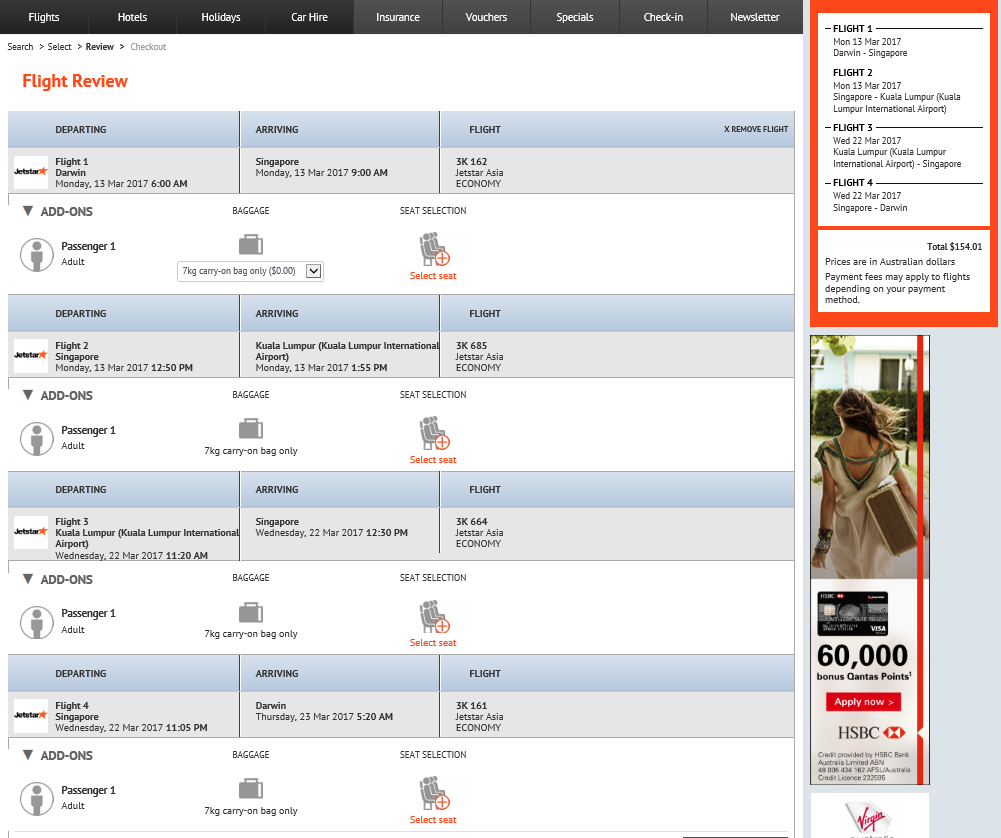Open the Hotels menu tab

132,17
